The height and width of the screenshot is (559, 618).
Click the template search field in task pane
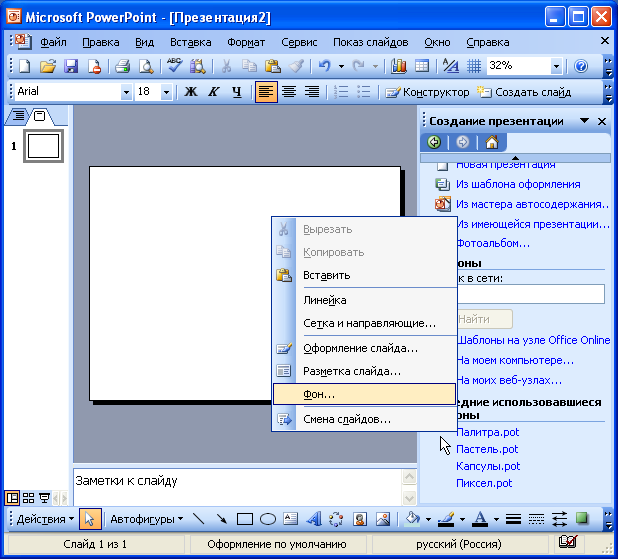531,294
